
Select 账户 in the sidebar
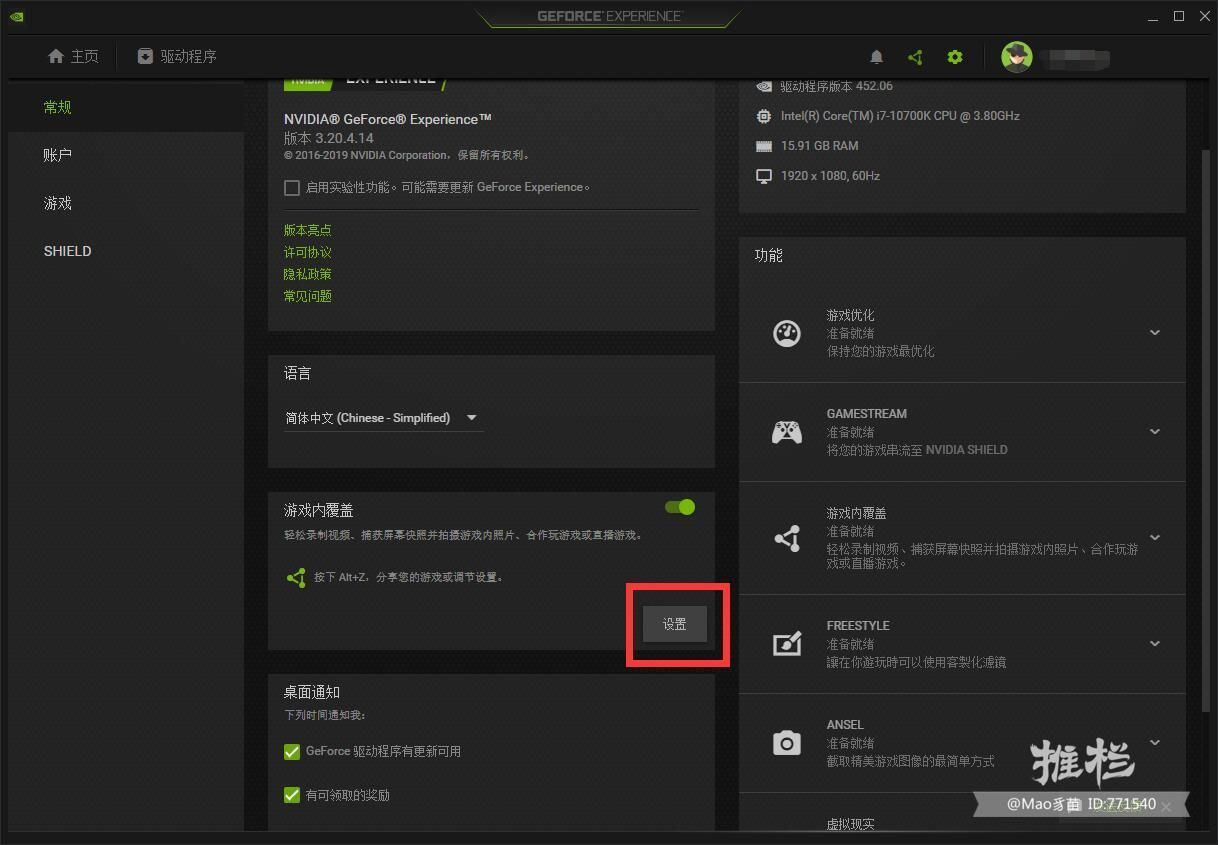tap(57, 155)
